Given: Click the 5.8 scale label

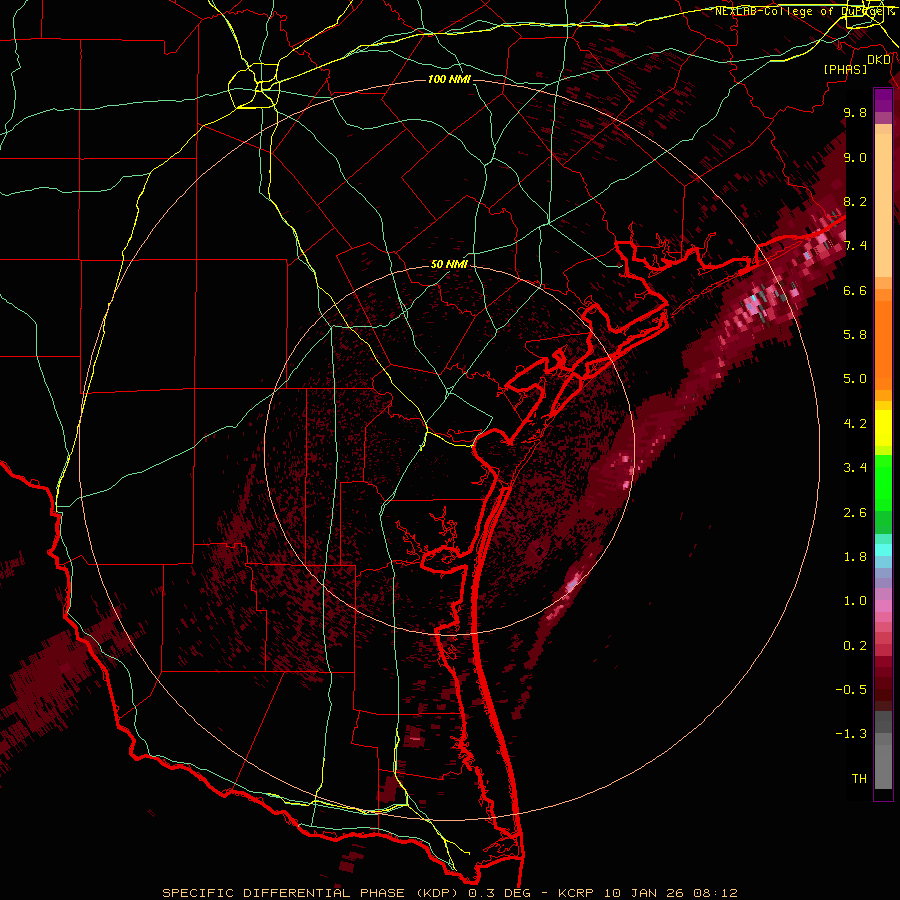Looking at the screenshot, I should [855, 335].
